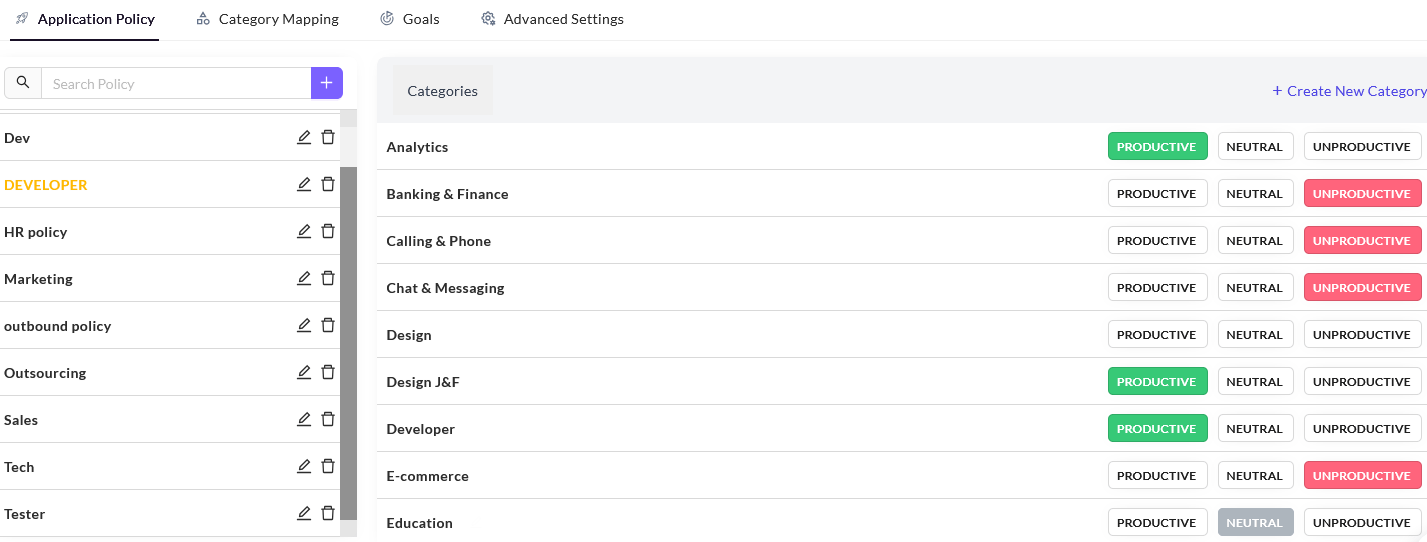
Task: Go to Advanced Settings tab
Action: point(552,19)
